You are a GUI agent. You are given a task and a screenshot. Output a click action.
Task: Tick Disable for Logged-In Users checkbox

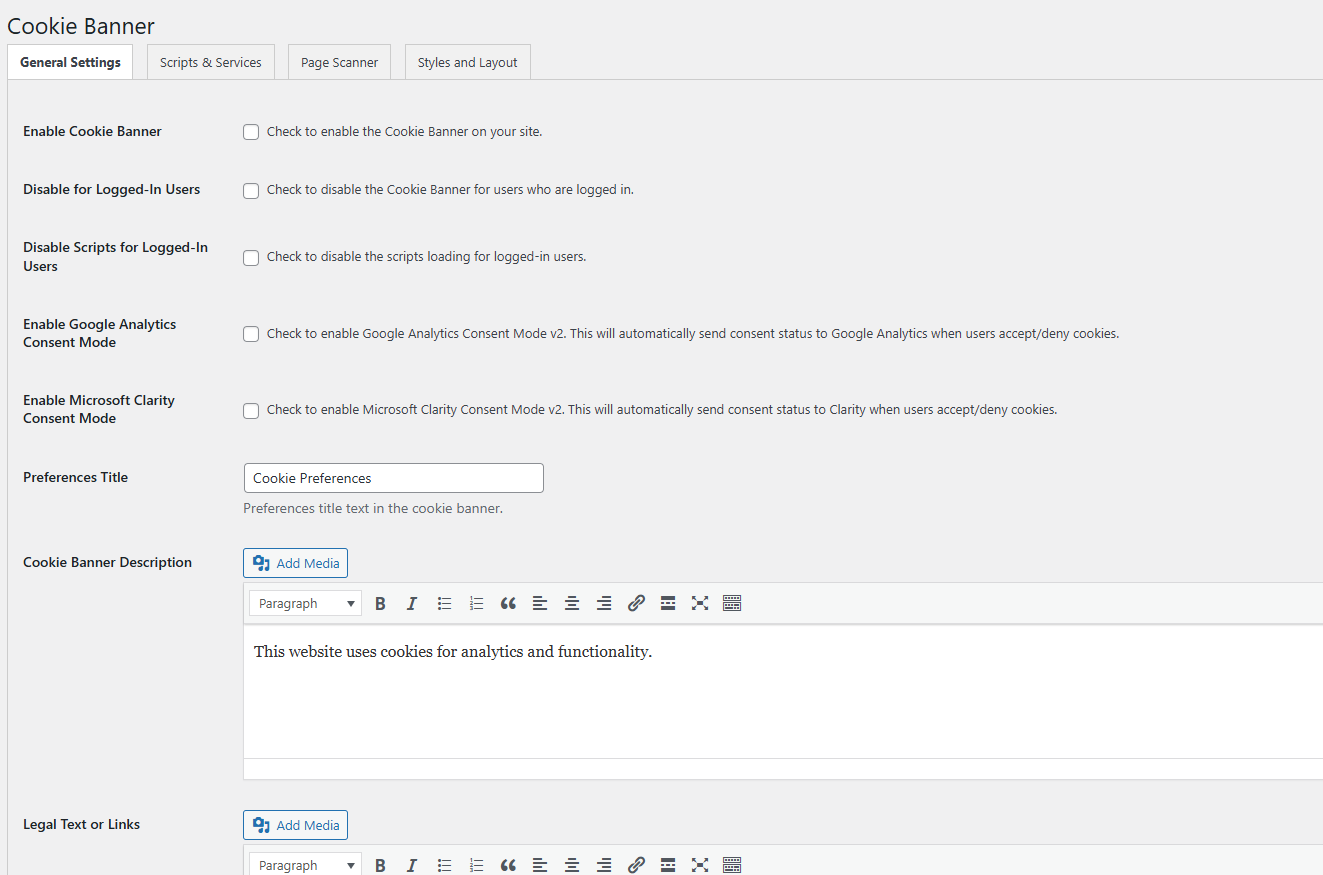point(251,190)
